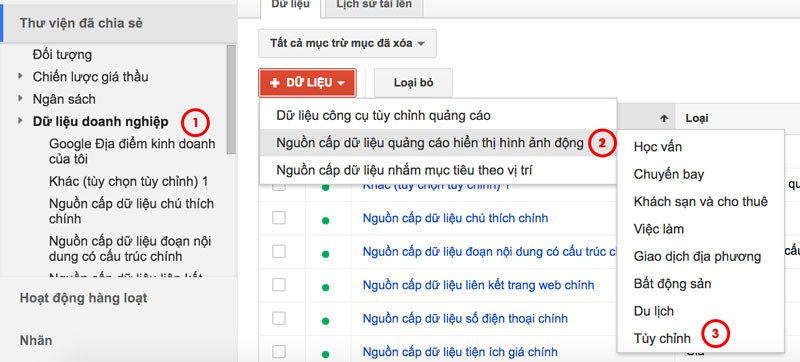Screen dimensions: 800x362
Task: Toggle the 'Dữ liệu doanh nghiệp' arrow
Action: coord(21,121)
